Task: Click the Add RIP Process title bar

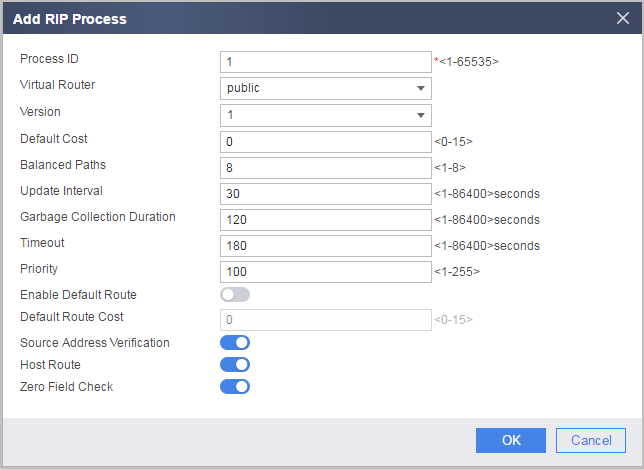Action: point(308,18)
